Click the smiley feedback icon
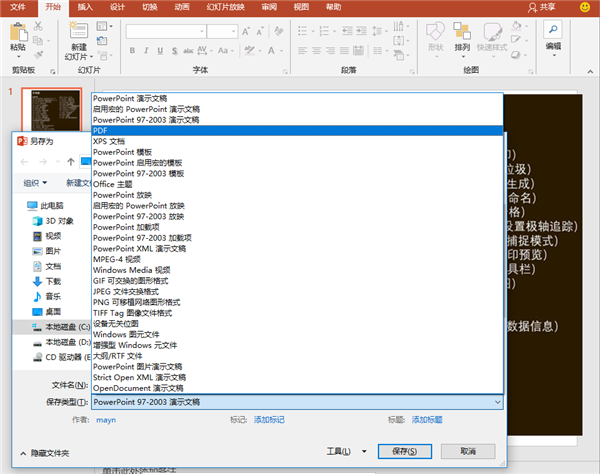The width and height of the screenshot is (600, 474). point(585,7)
